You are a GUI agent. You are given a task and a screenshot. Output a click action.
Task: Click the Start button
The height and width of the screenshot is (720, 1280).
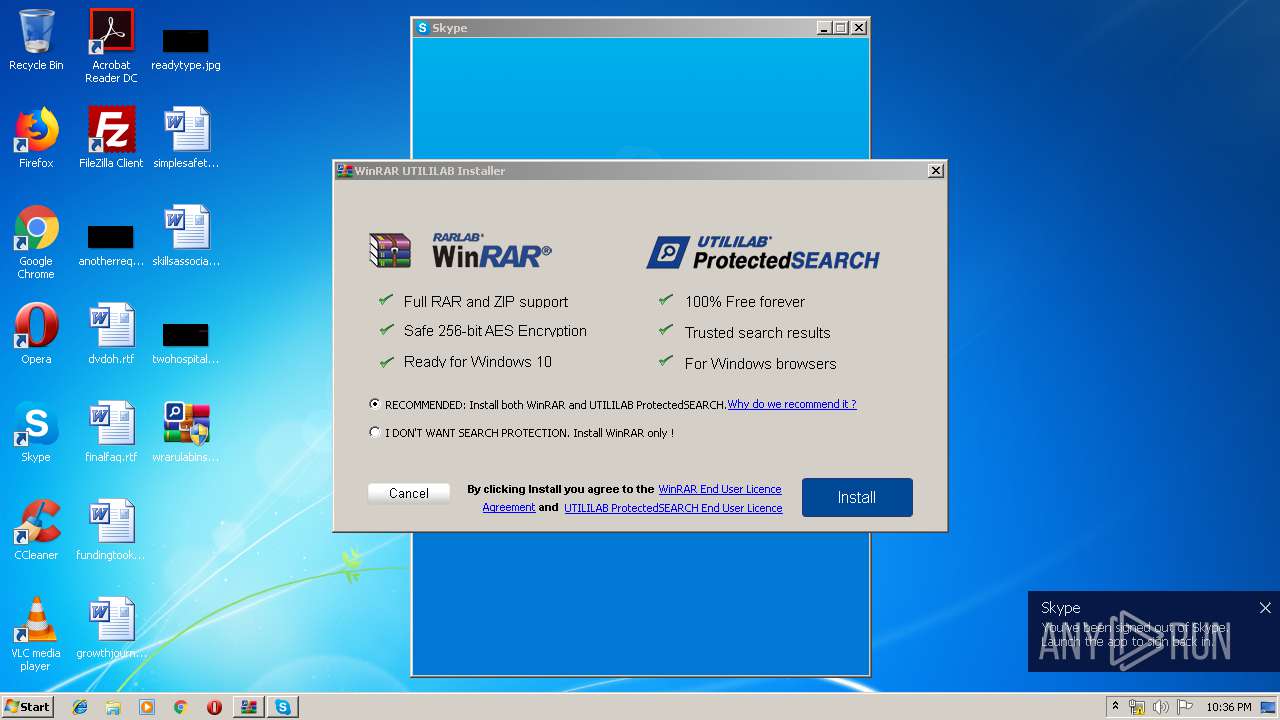click(27, 707)
